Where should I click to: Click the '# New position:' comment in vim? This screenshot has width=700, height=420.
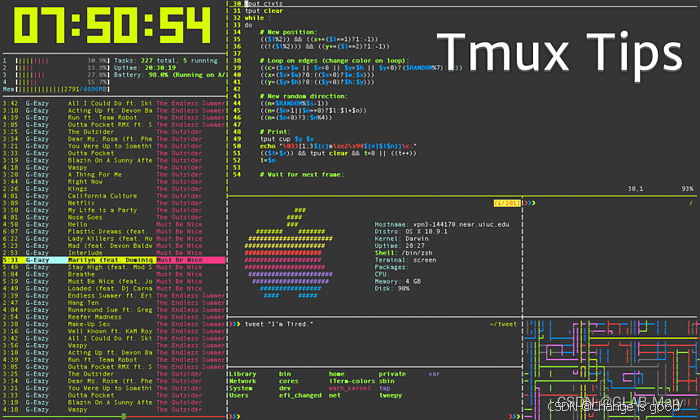288,32
